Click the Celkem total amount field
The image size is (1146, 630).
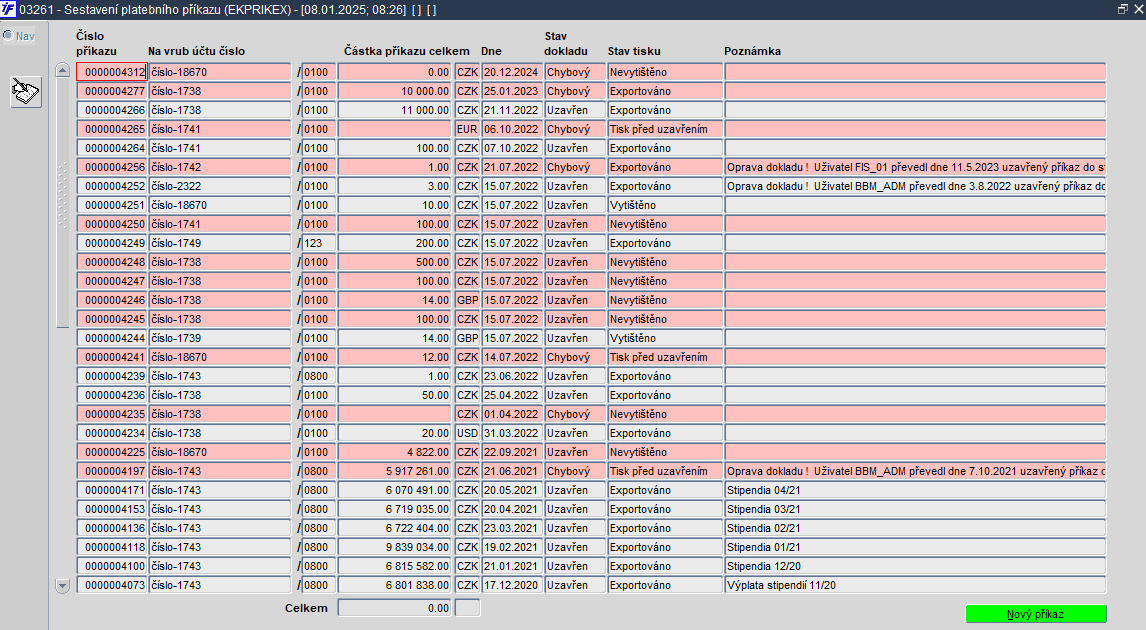[395, 608]
